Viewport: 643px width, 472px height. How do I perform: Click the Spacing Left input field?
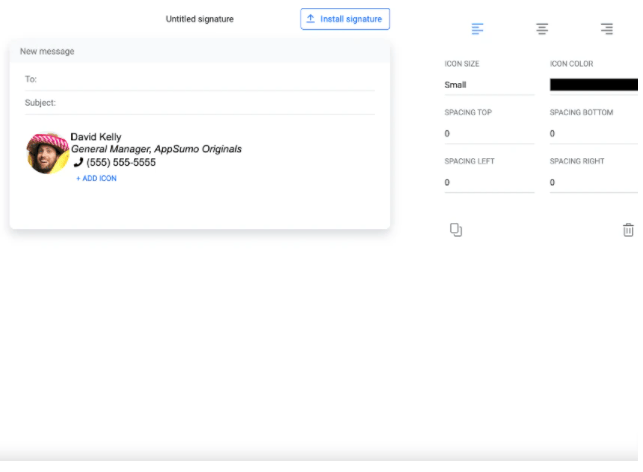[x=489, y=183]
